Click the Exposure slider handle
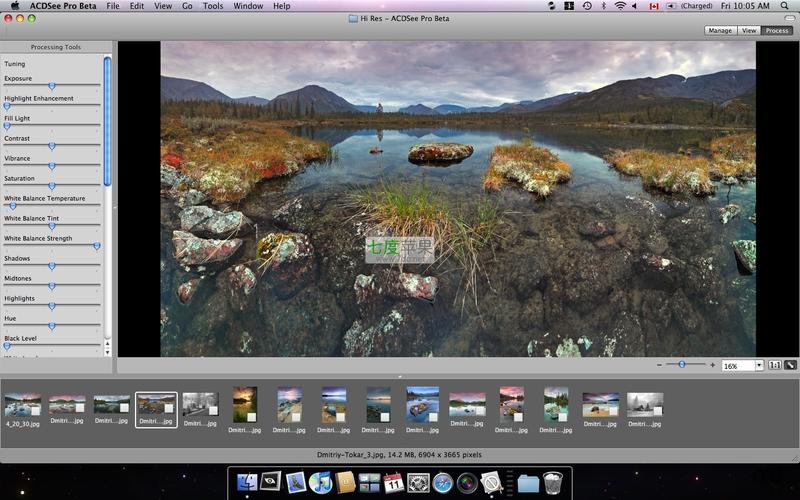 (52, 86)
